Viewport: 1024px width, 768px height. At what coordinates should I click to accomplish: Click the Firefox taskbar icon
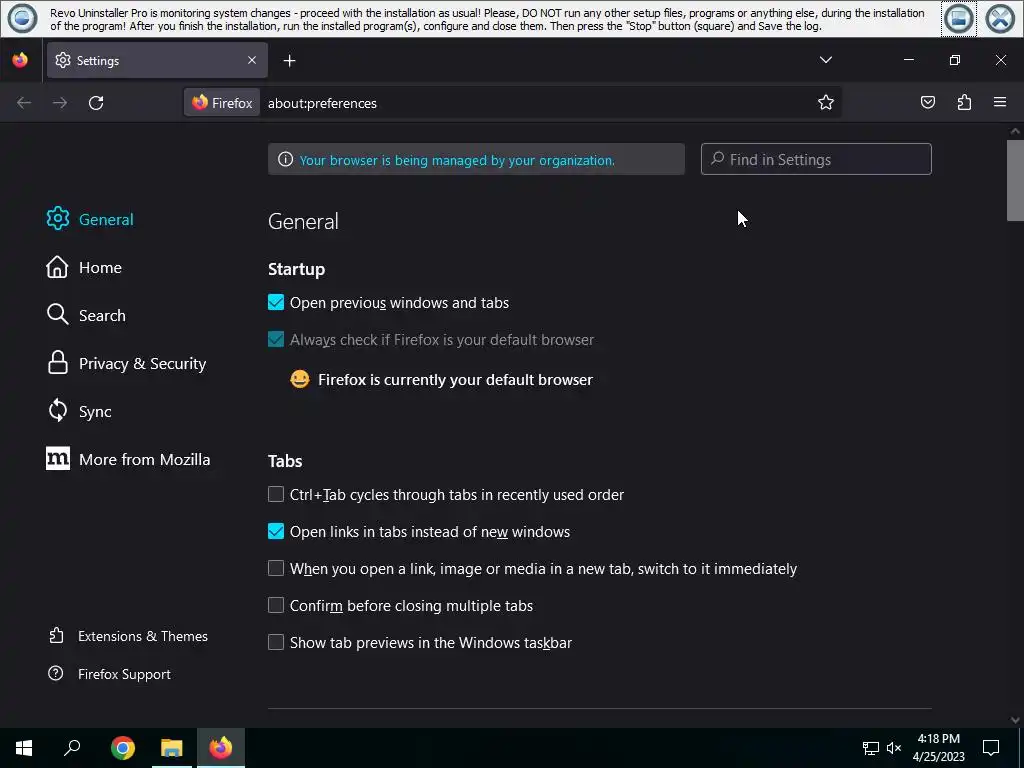click(x=221, y=748)
